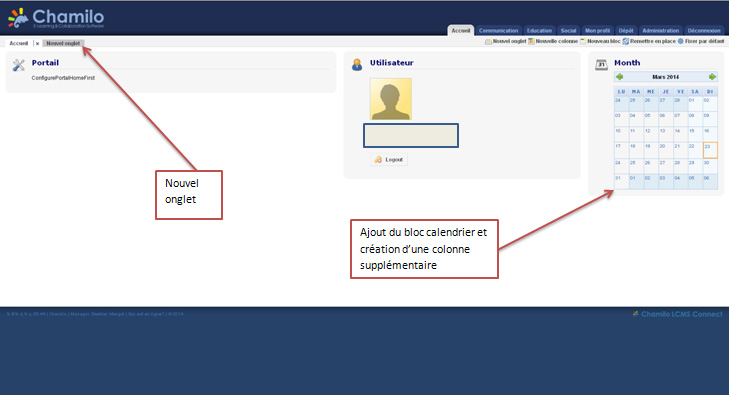The image size is (729, 395).
Task: Select day 19 in the calendar
Action: pyautogui.click(x=650, y=150)
